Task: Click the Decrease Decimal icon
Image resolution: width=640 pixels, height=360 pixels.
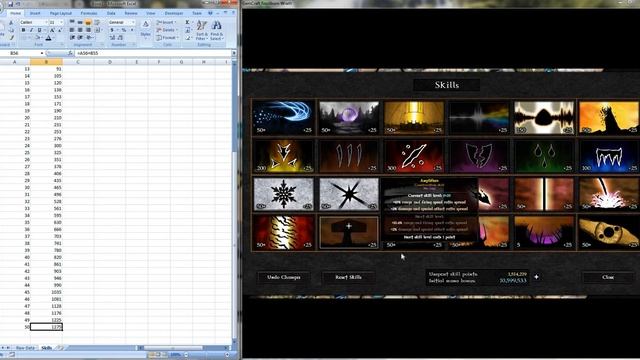Action: 120,38
